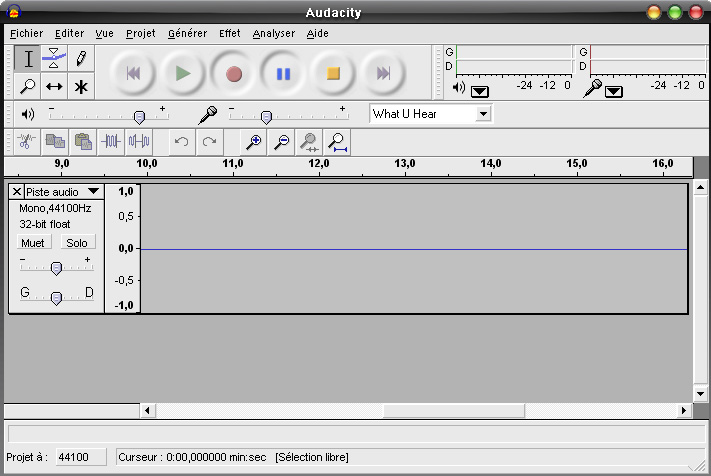Click the horizontal scrollbar thumb
The width and height of the screenshot is (711, 476).
454,411
